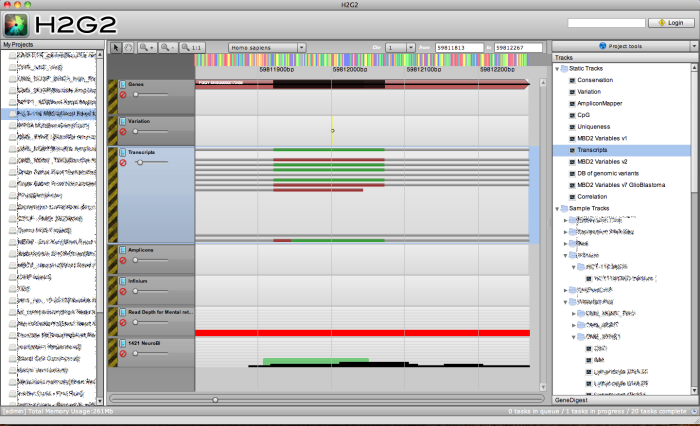Screen dimensions: 700x426
Task: Remove the Amplicons track with red icon
Action: click(x=124, y=260)
